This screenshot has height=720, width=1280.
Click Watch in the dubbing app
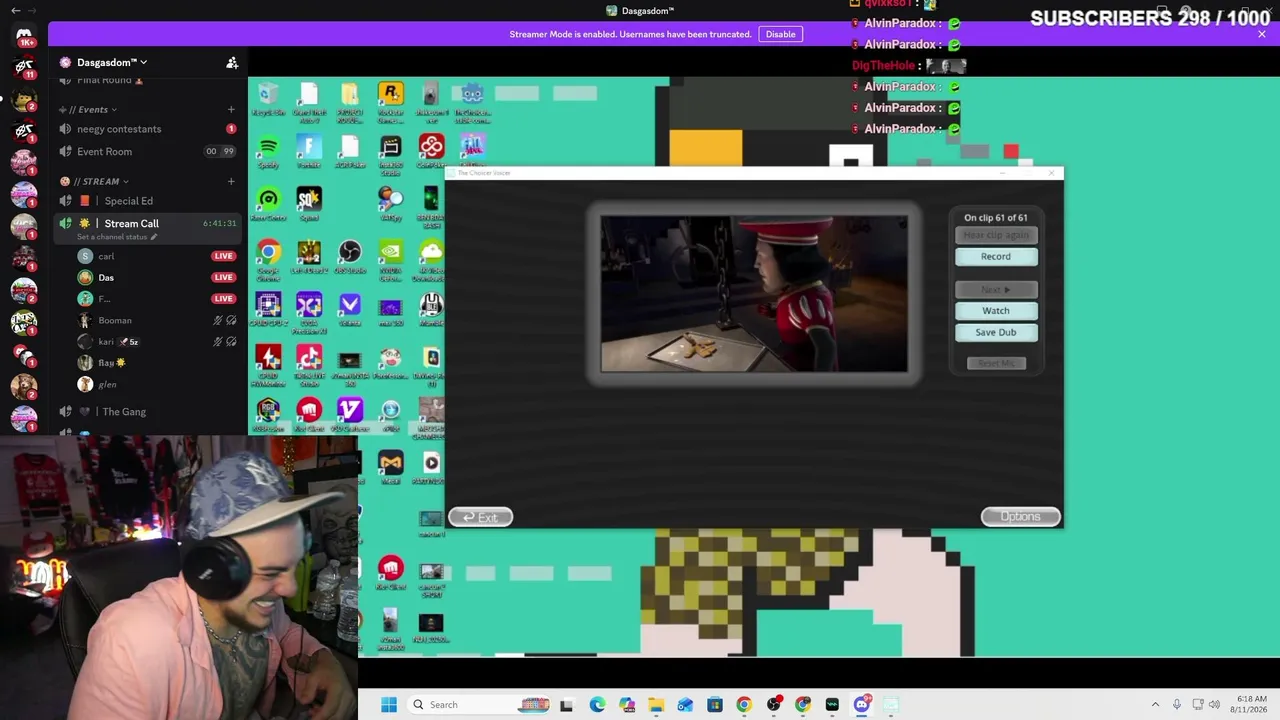tap(996, 311)
